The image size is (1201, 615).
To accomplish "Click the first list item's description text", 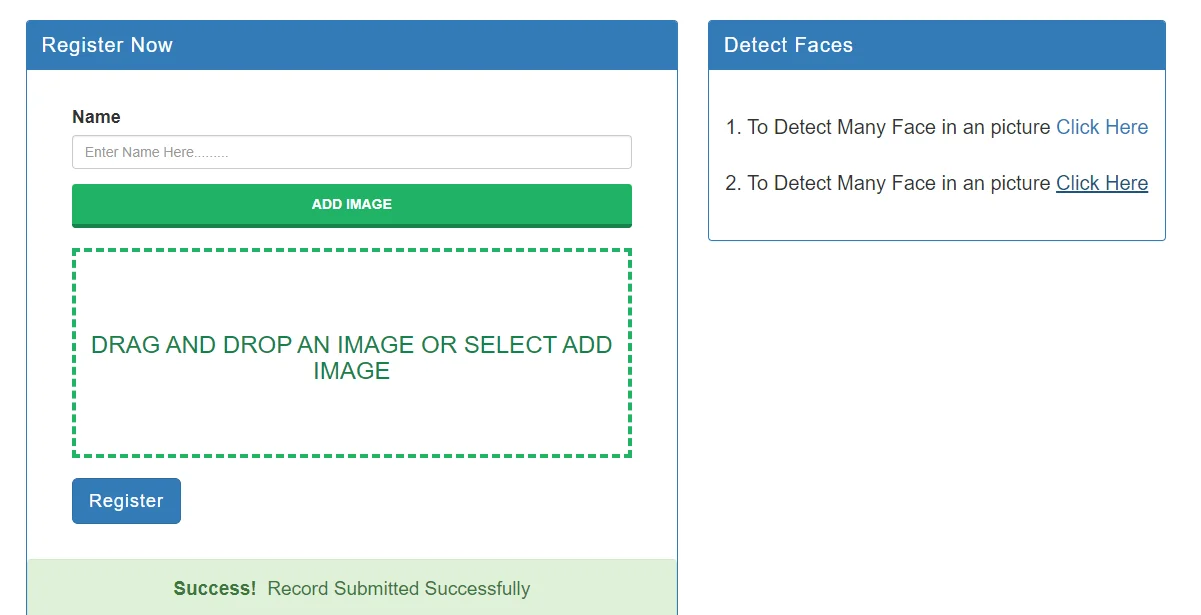I will pos(898,127).
